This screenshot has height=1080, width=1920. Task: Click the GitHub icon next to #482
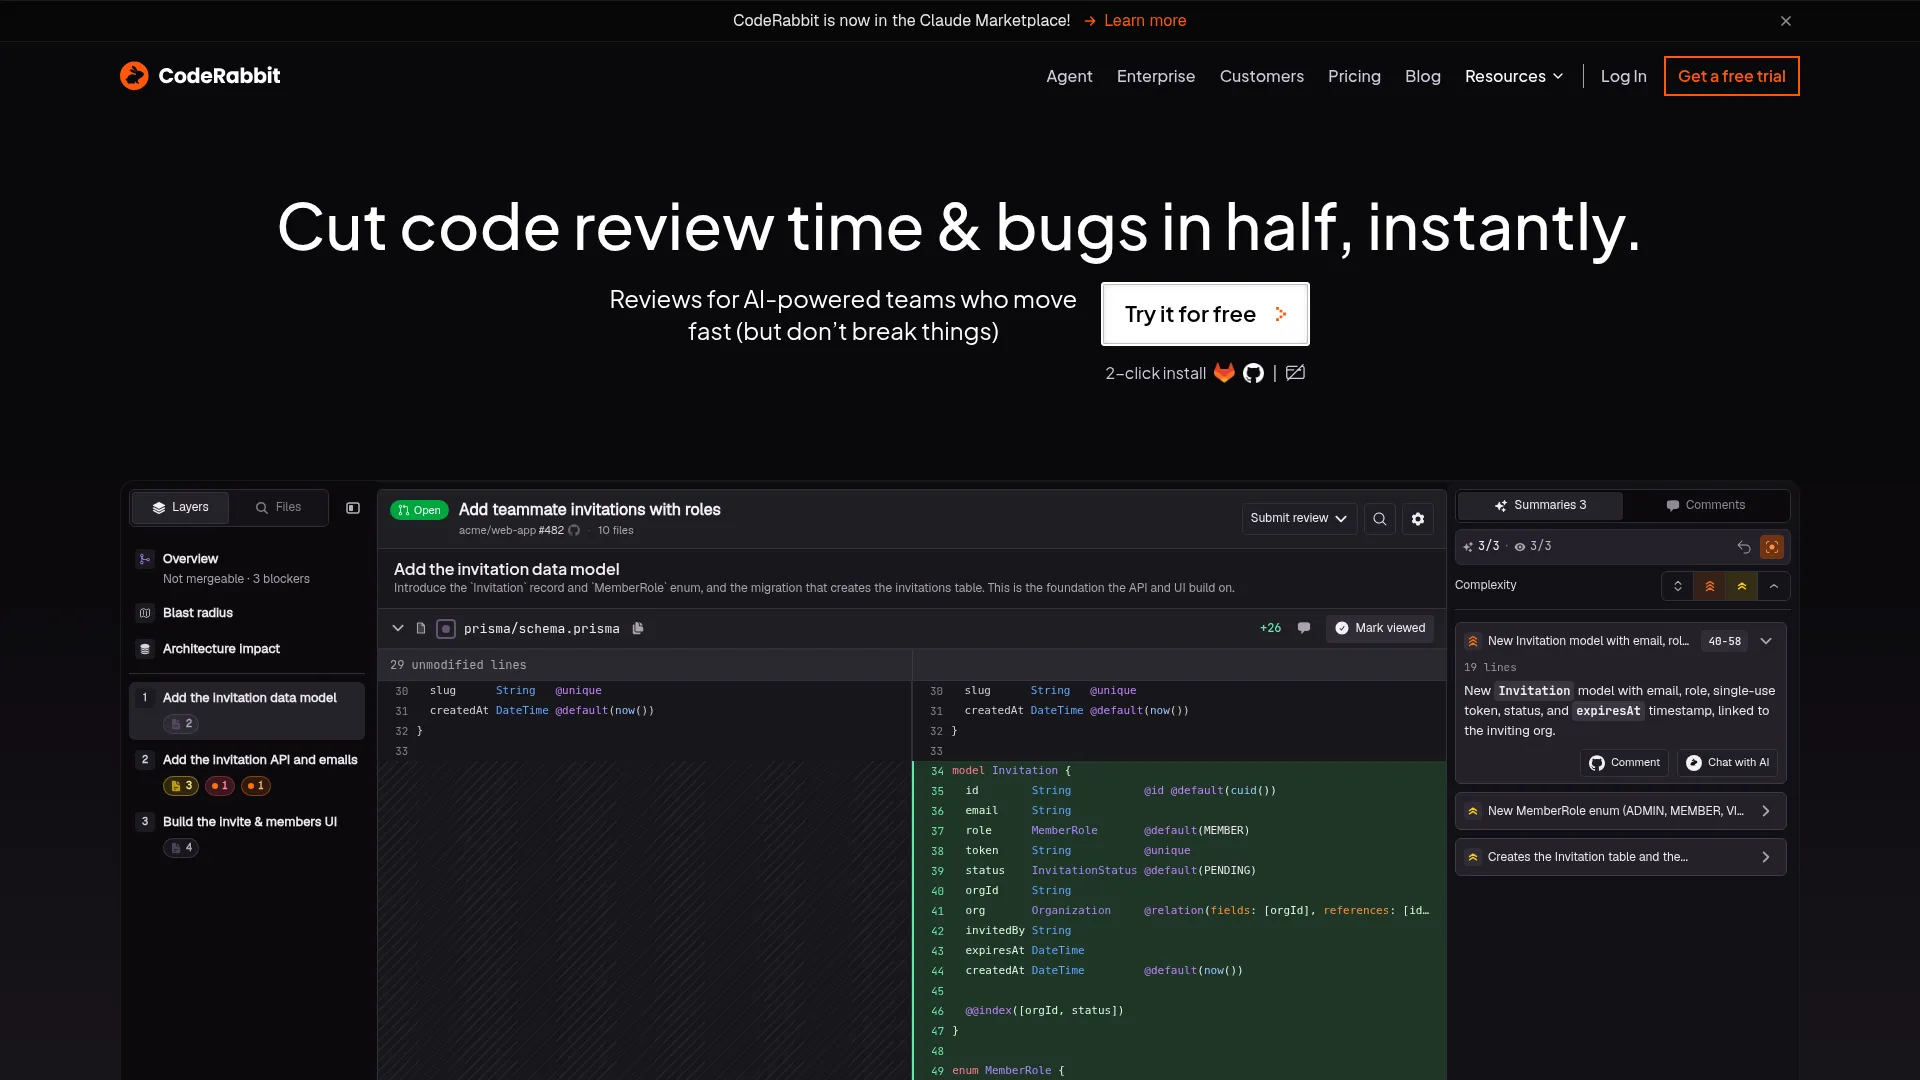pos(574,531)
